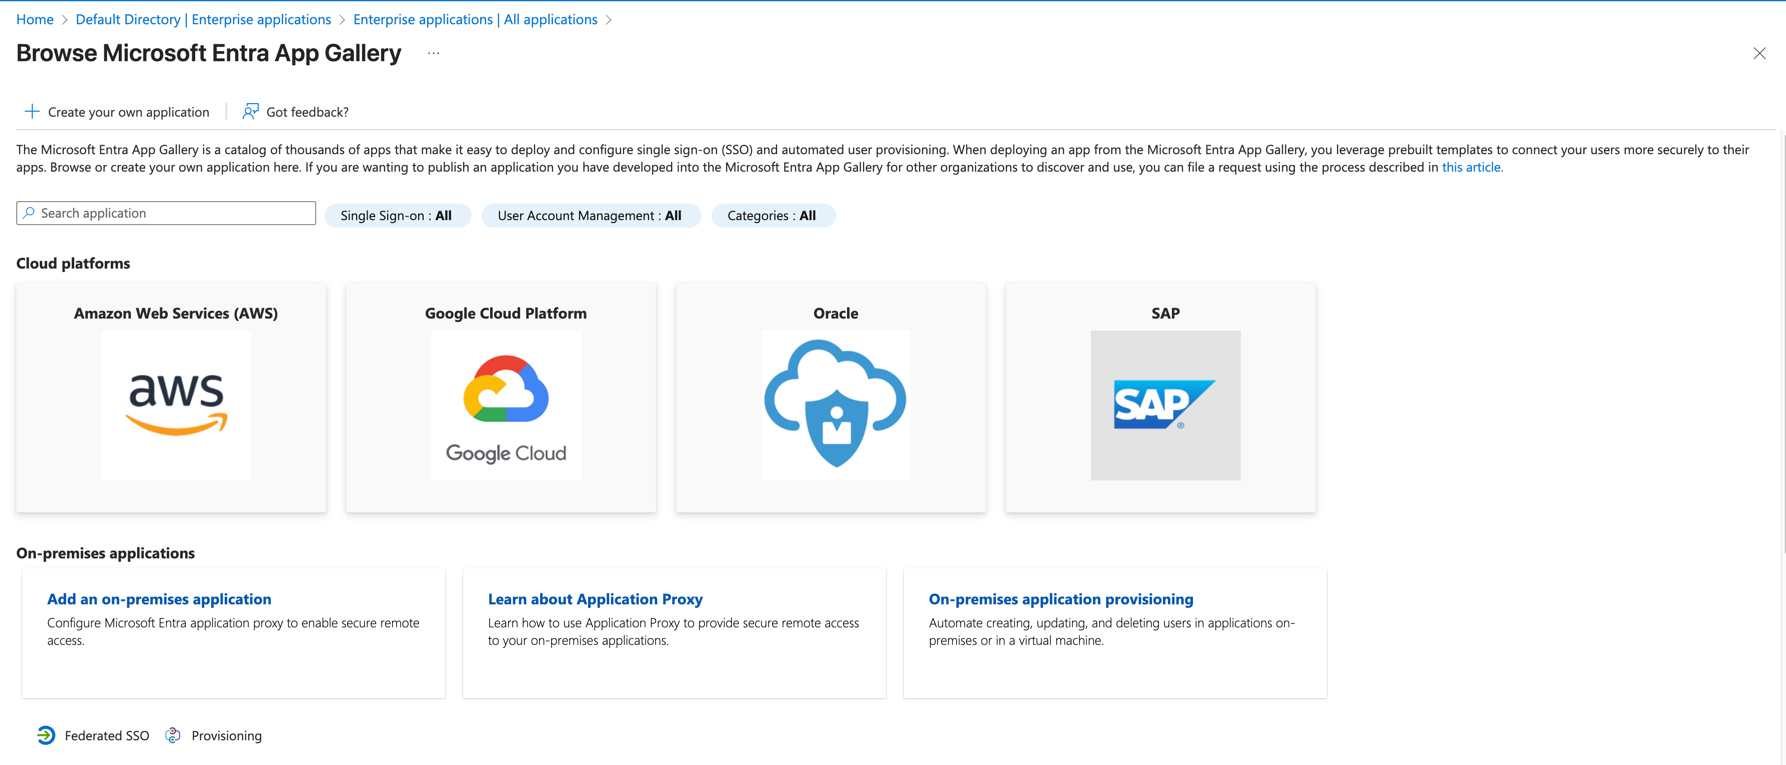Screen dimensions: 1786x765
Task: Choose the SAP logo tile
Action: pyautogui.click(x=1165, y=405)
